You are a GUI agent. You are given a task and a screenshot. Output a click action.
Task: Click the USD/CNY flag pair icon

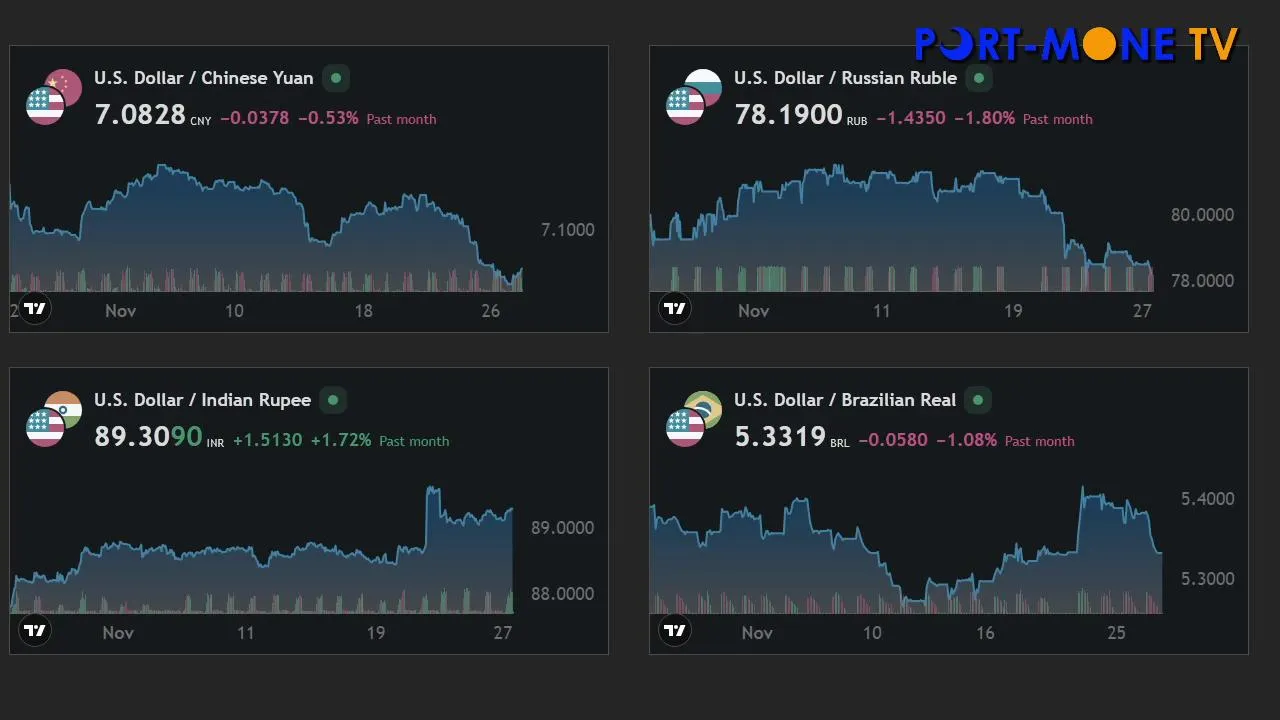tap(53, 97)
